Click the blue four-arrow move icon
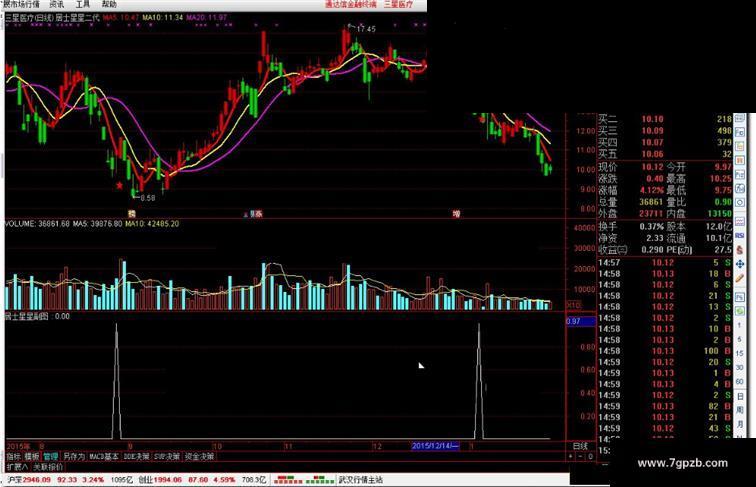The height and width of the screenshot is (487, 756). point(740,264)
